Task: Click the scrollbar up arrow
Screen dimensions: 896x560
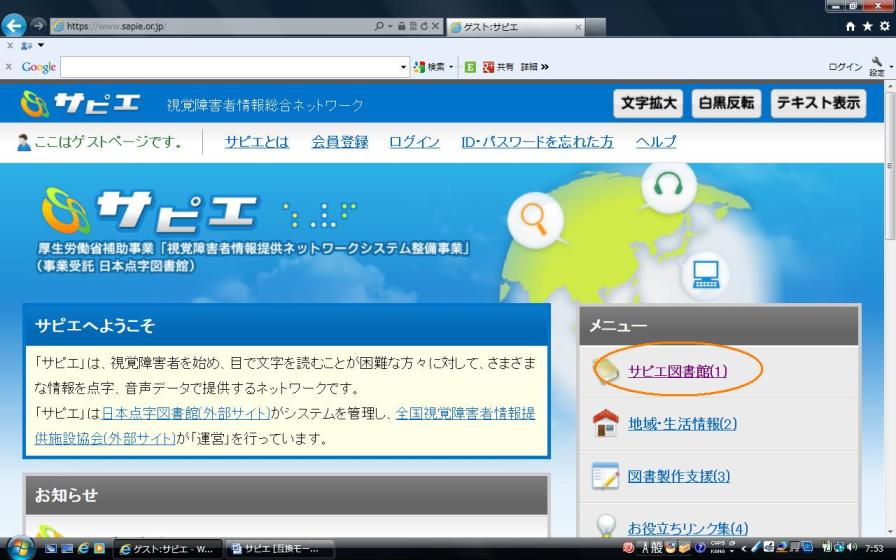Action: click(x=890, y=87)
